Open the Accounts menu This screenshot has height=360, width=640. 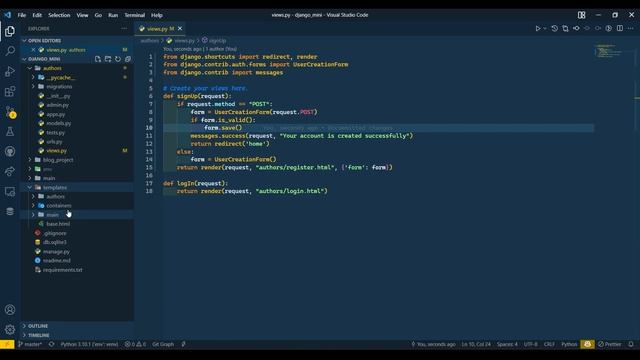(10, 310)
